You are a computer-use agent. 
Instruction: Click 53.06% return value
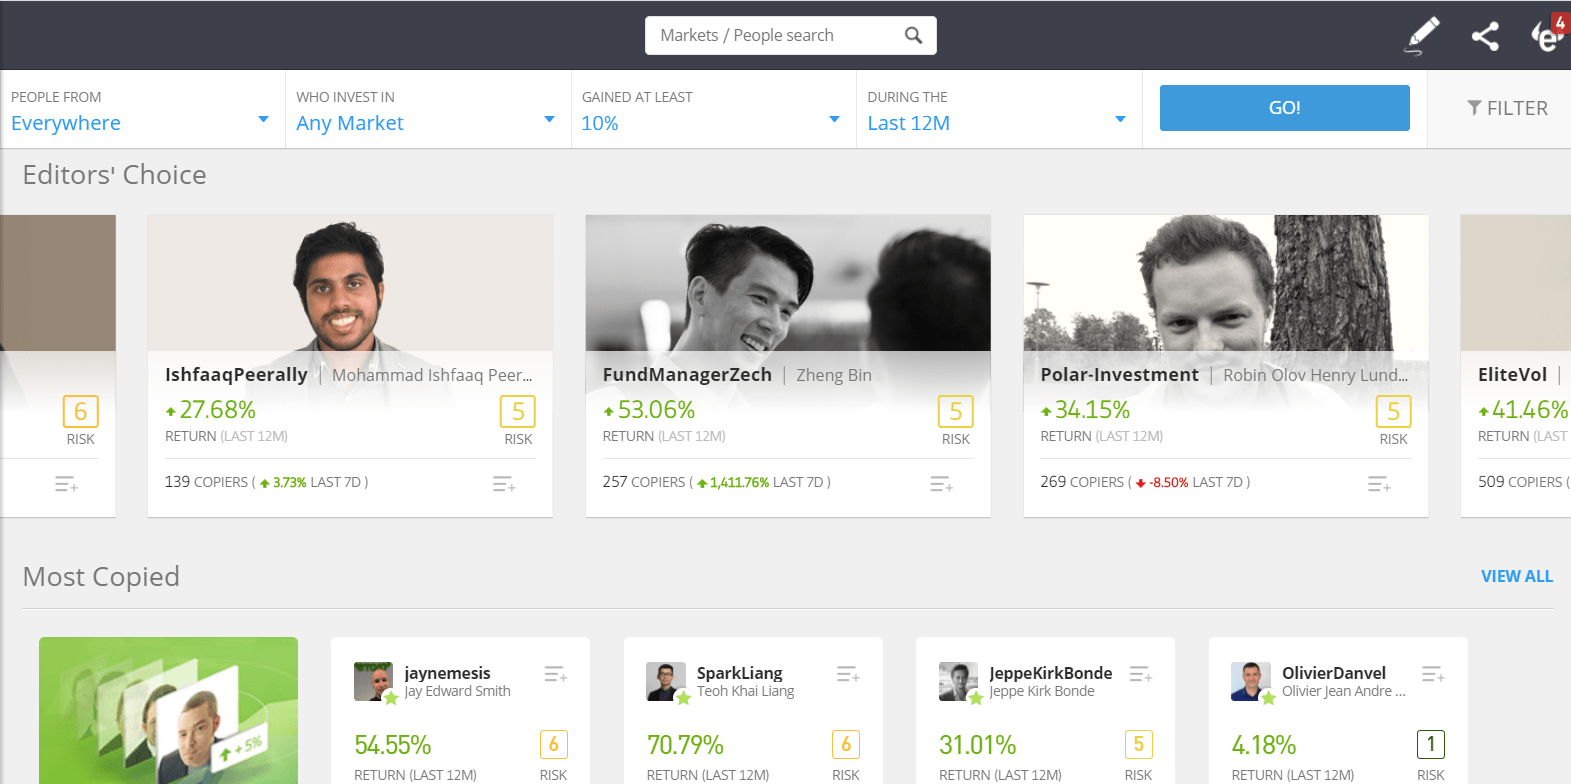pyautogui.click(x=656, y=409)
